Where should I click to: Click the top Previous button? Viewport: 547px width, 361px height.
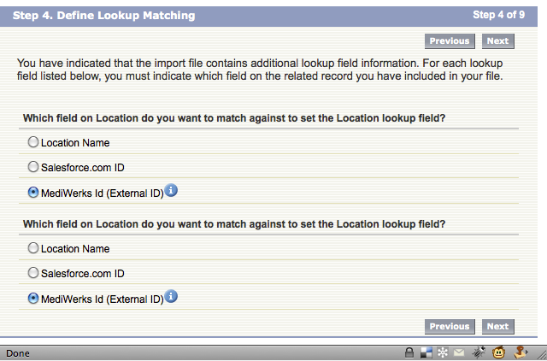click(450, 41)
